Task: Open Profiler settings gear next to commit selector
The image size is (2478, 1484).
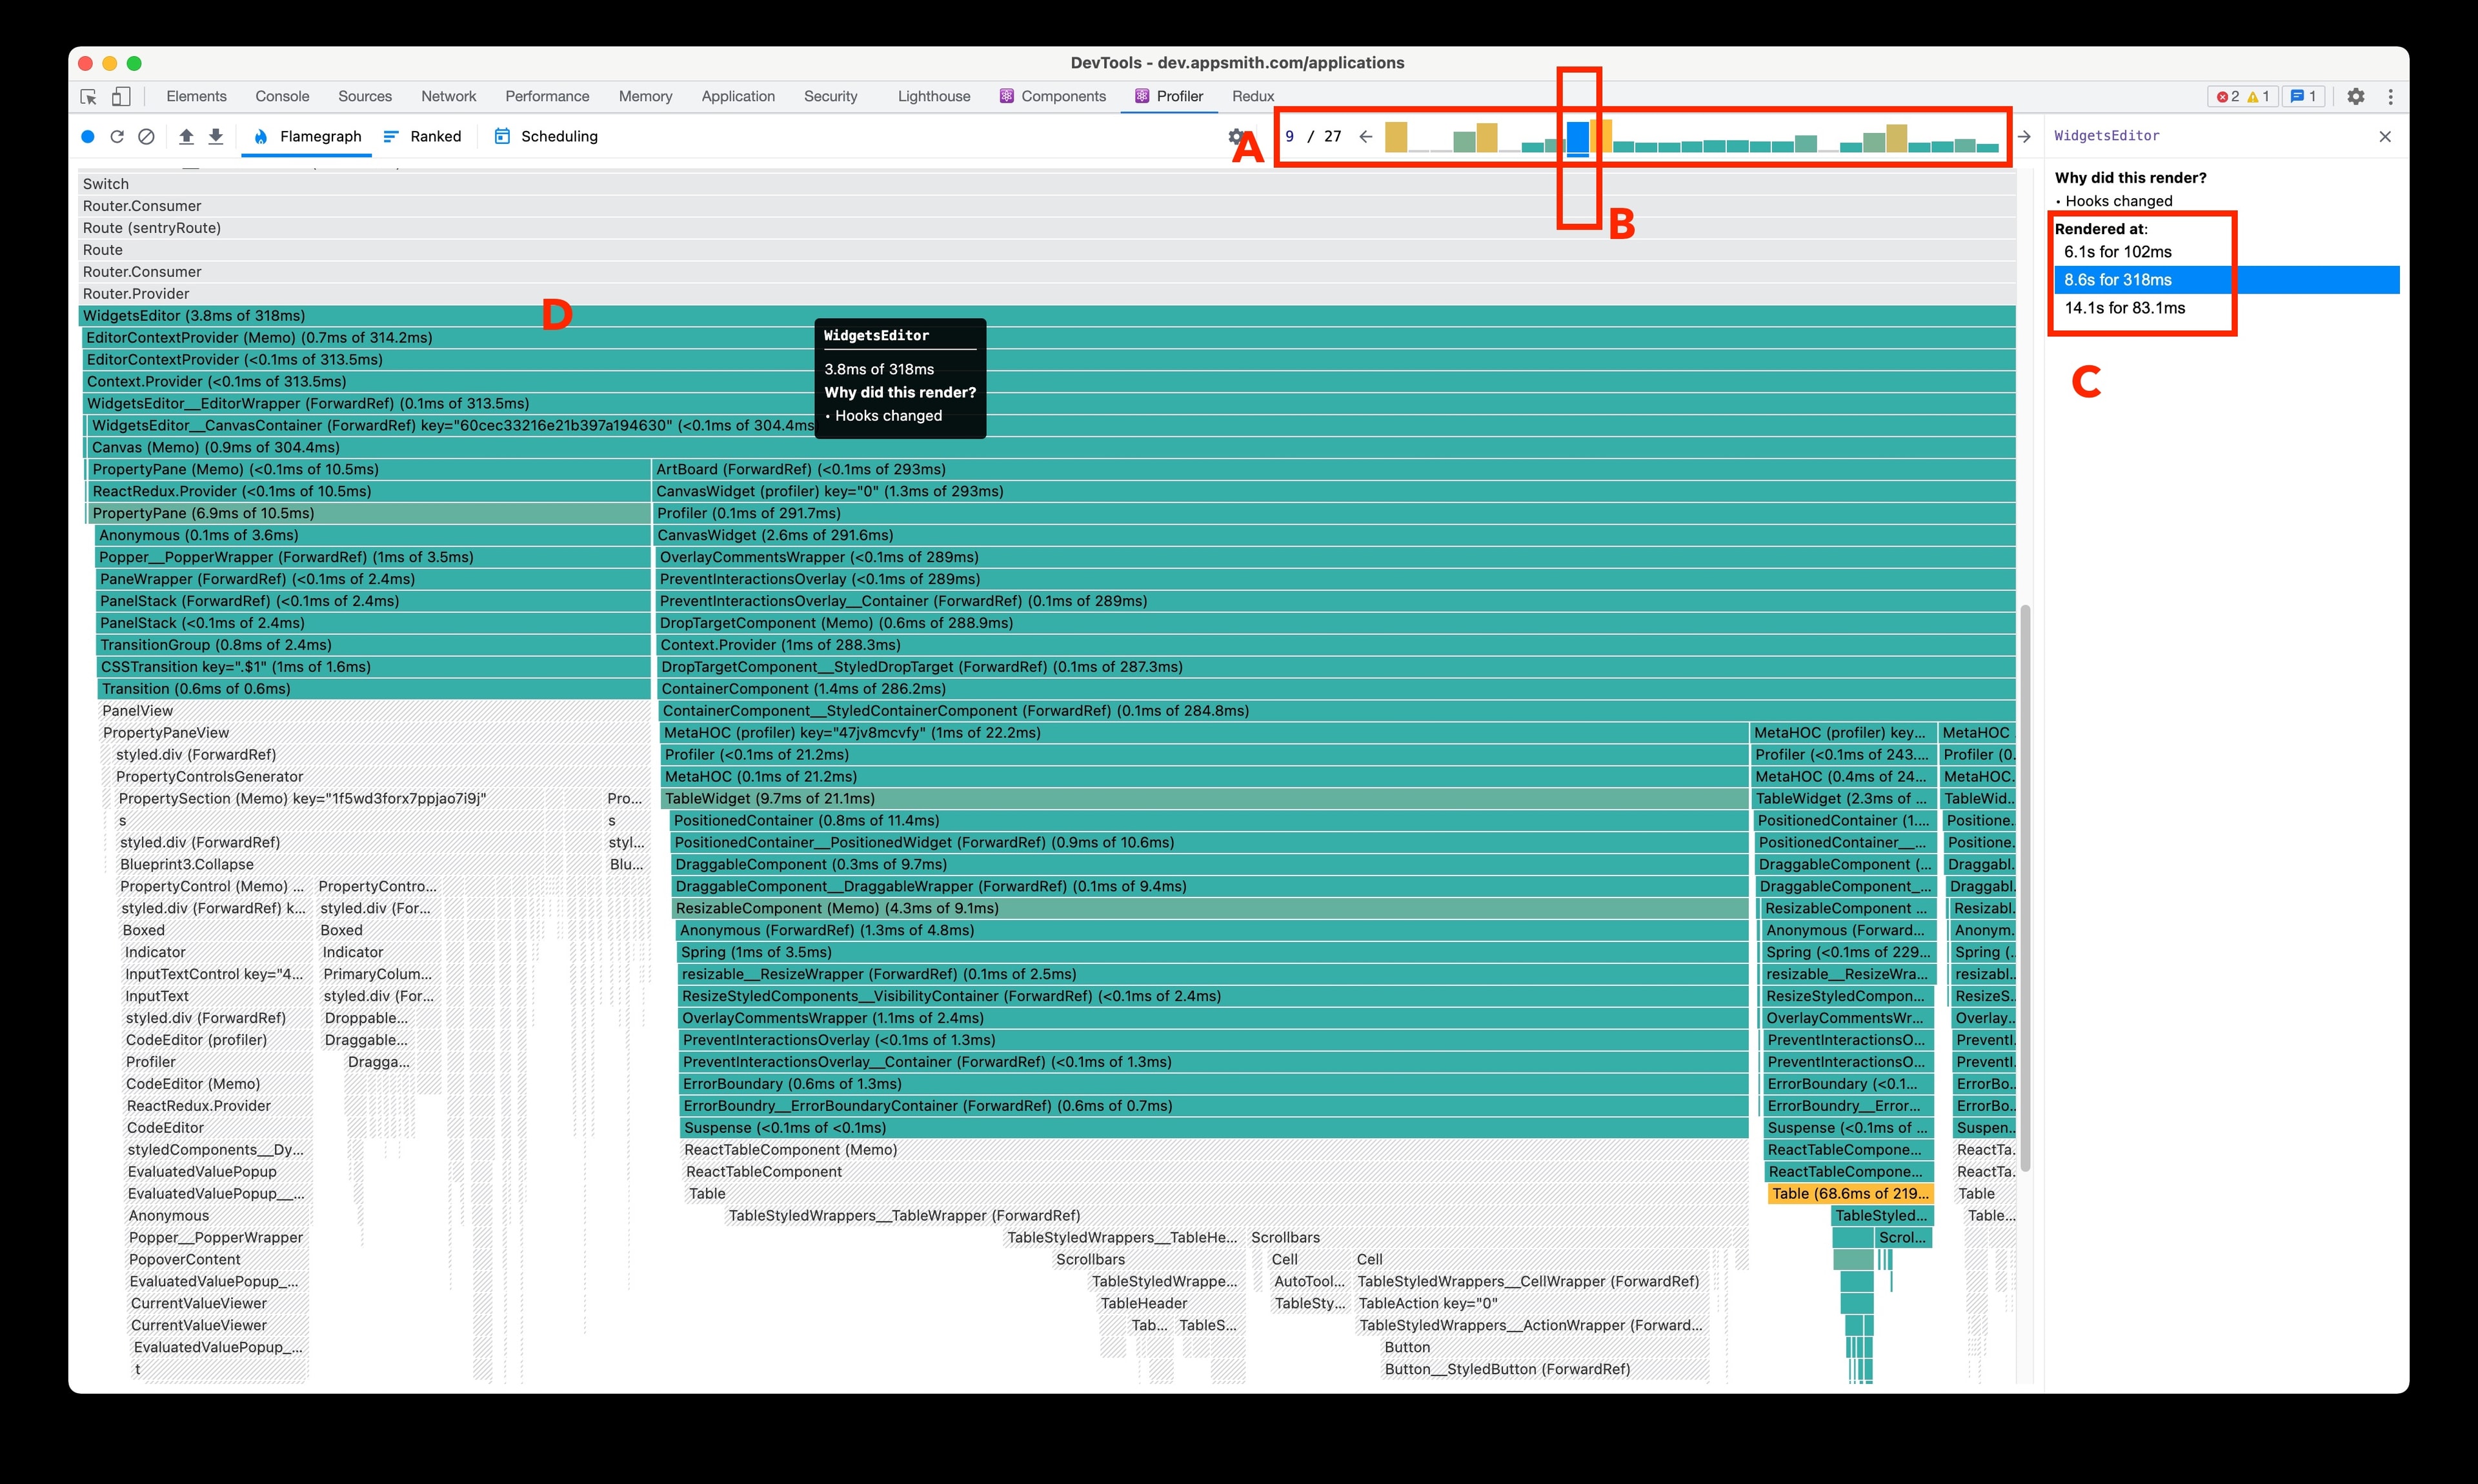Action: tap(1237, 137)
